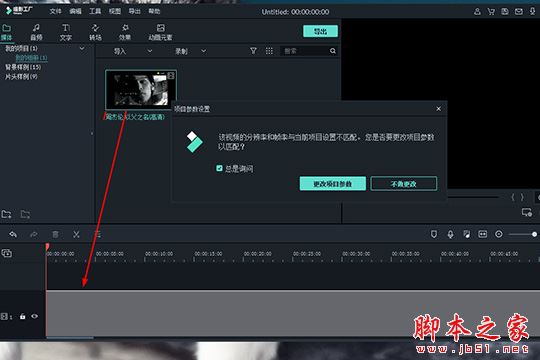Click the magnifier search icon

coord(333,51)
